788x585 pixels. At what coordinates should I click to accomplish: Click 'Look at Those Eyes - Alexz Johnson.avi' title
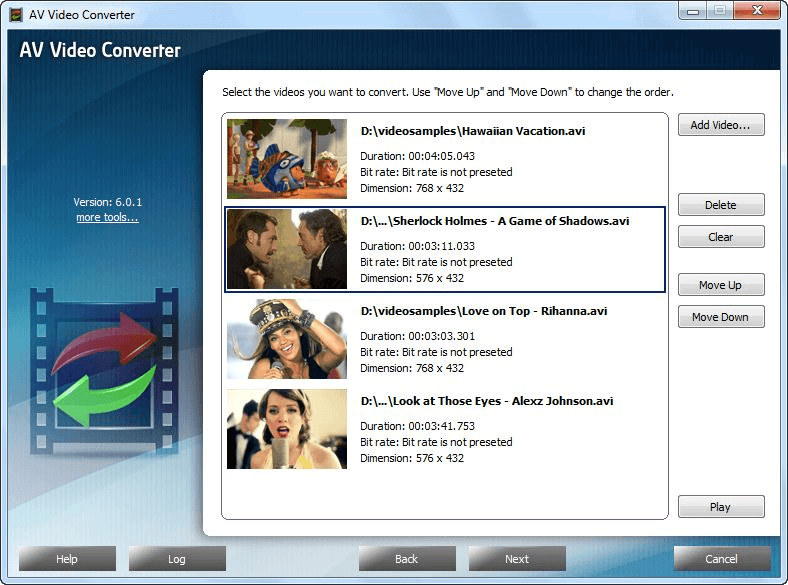(503, 401)
